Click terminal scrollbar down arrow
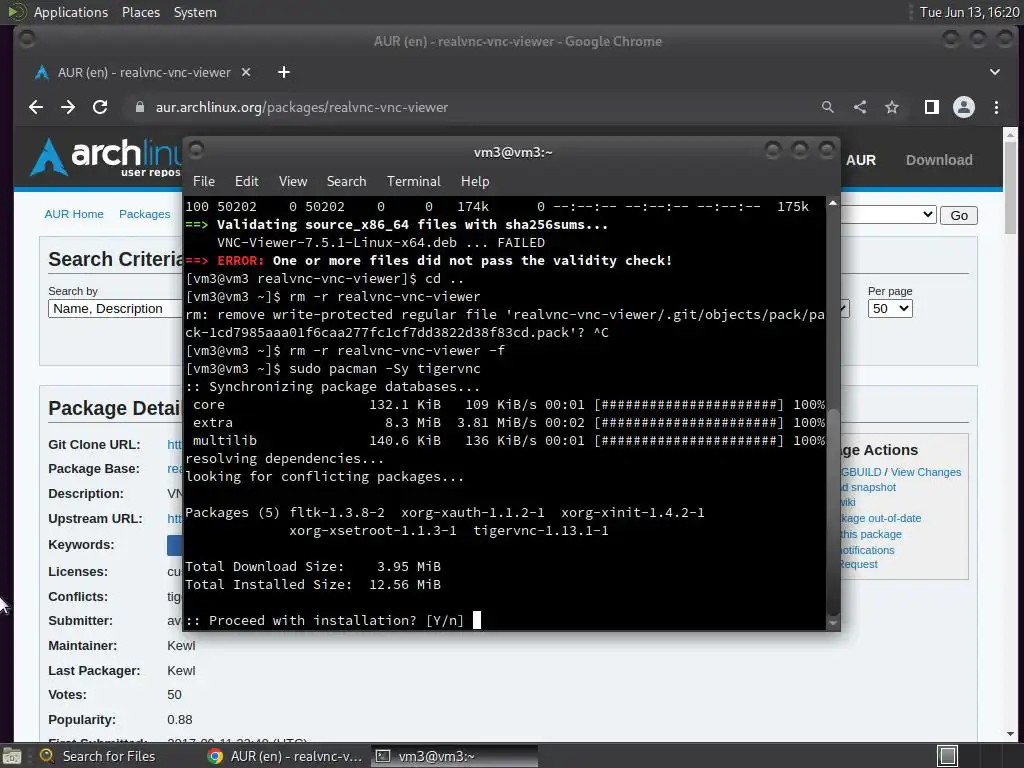 tap(833, 624)
